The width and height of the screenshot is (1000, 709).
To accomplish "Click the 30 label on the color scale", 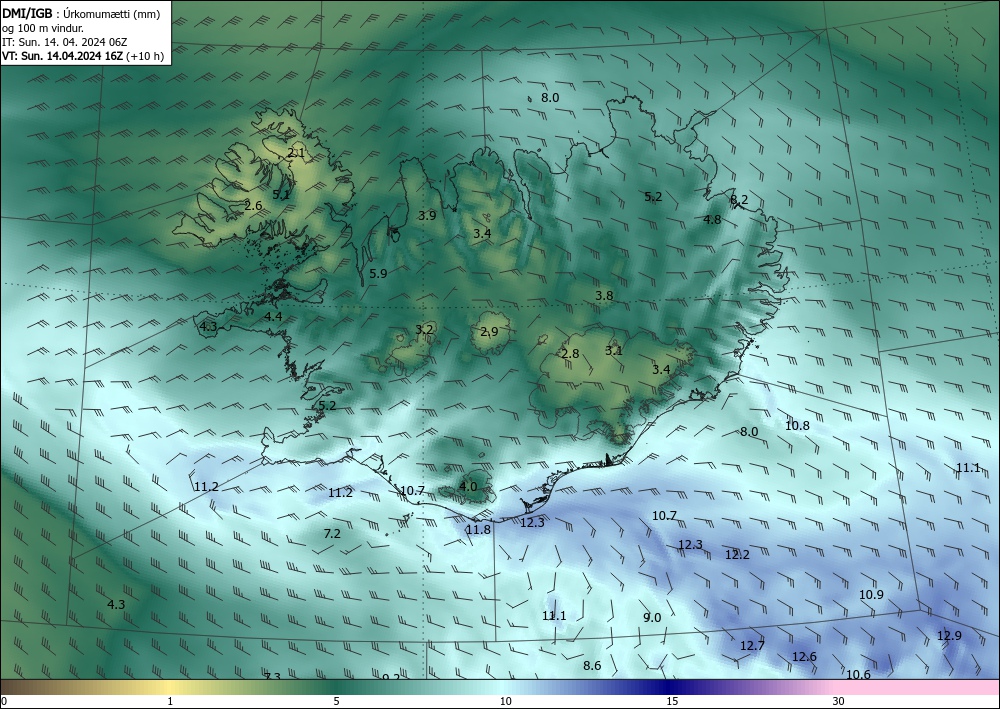I will pyautogui.click(x=839, y=701).
